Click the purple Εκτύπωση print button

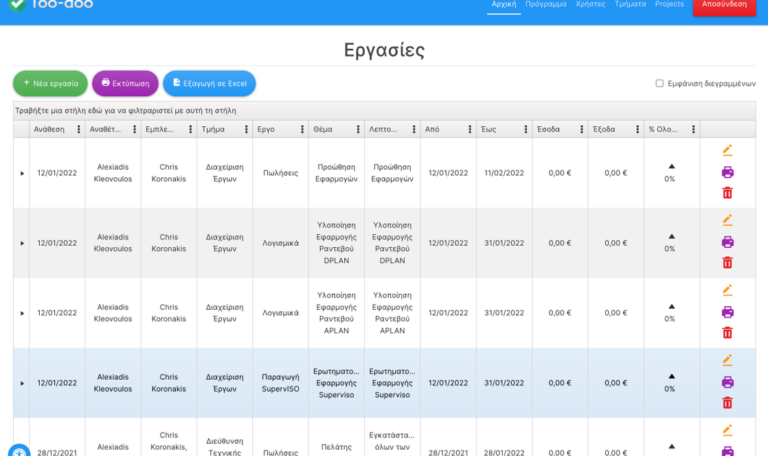pyautogui.click(x=125, y=84)
